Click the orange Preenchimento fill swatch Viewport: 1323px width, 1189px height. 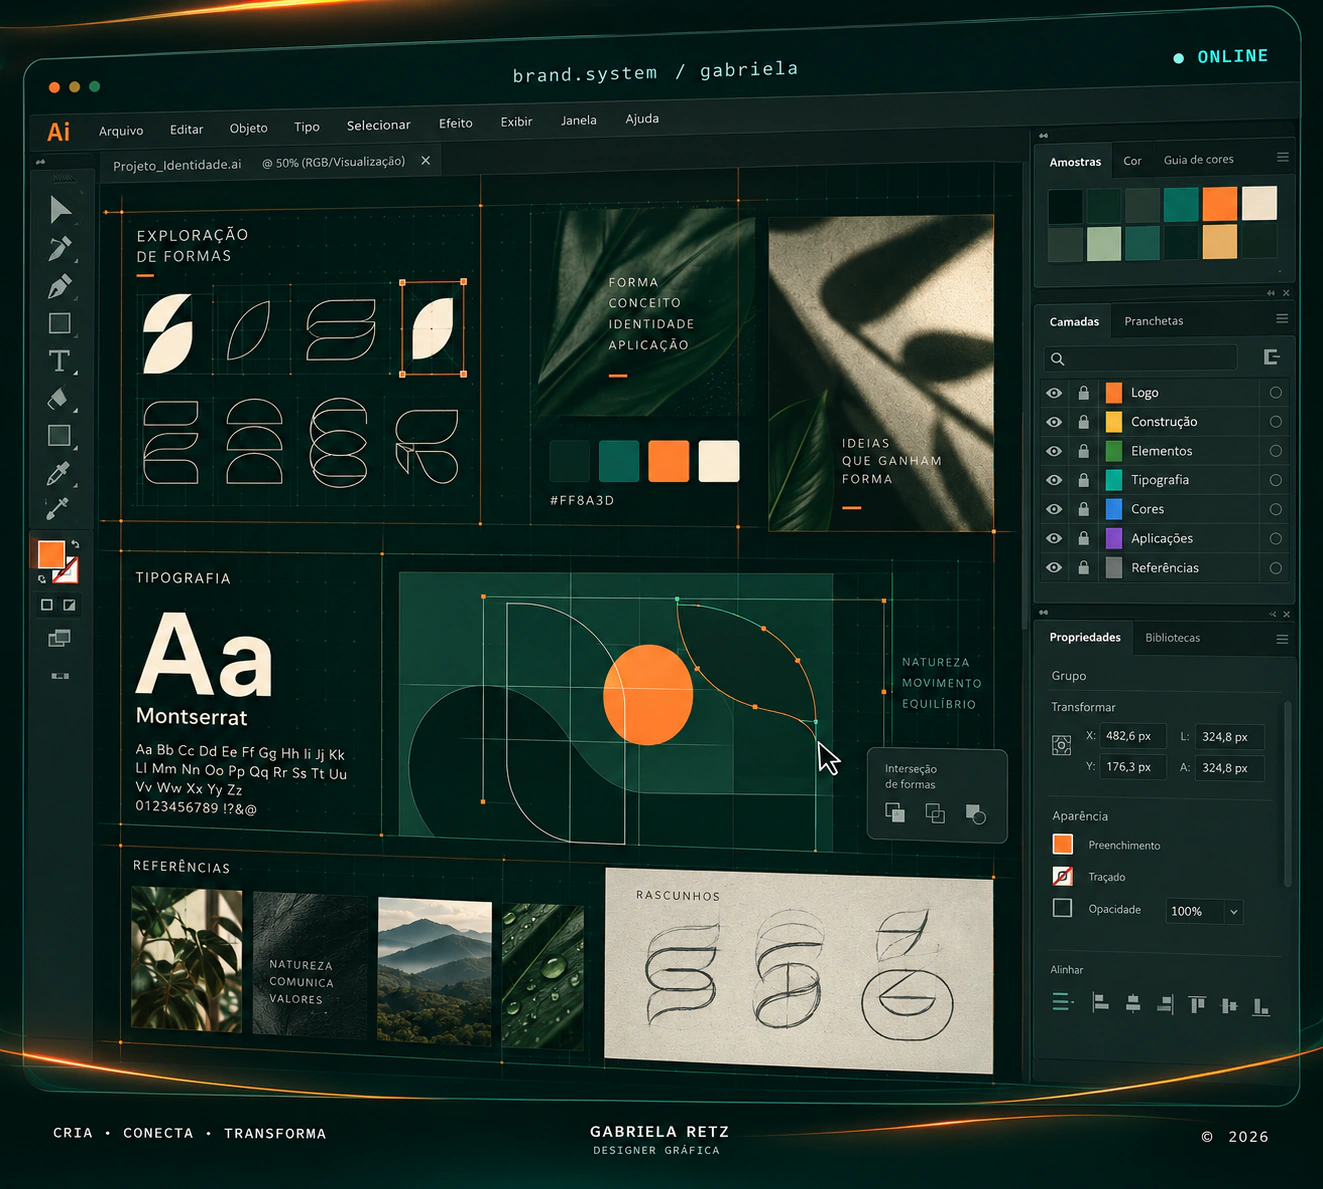click(1063, 844)
